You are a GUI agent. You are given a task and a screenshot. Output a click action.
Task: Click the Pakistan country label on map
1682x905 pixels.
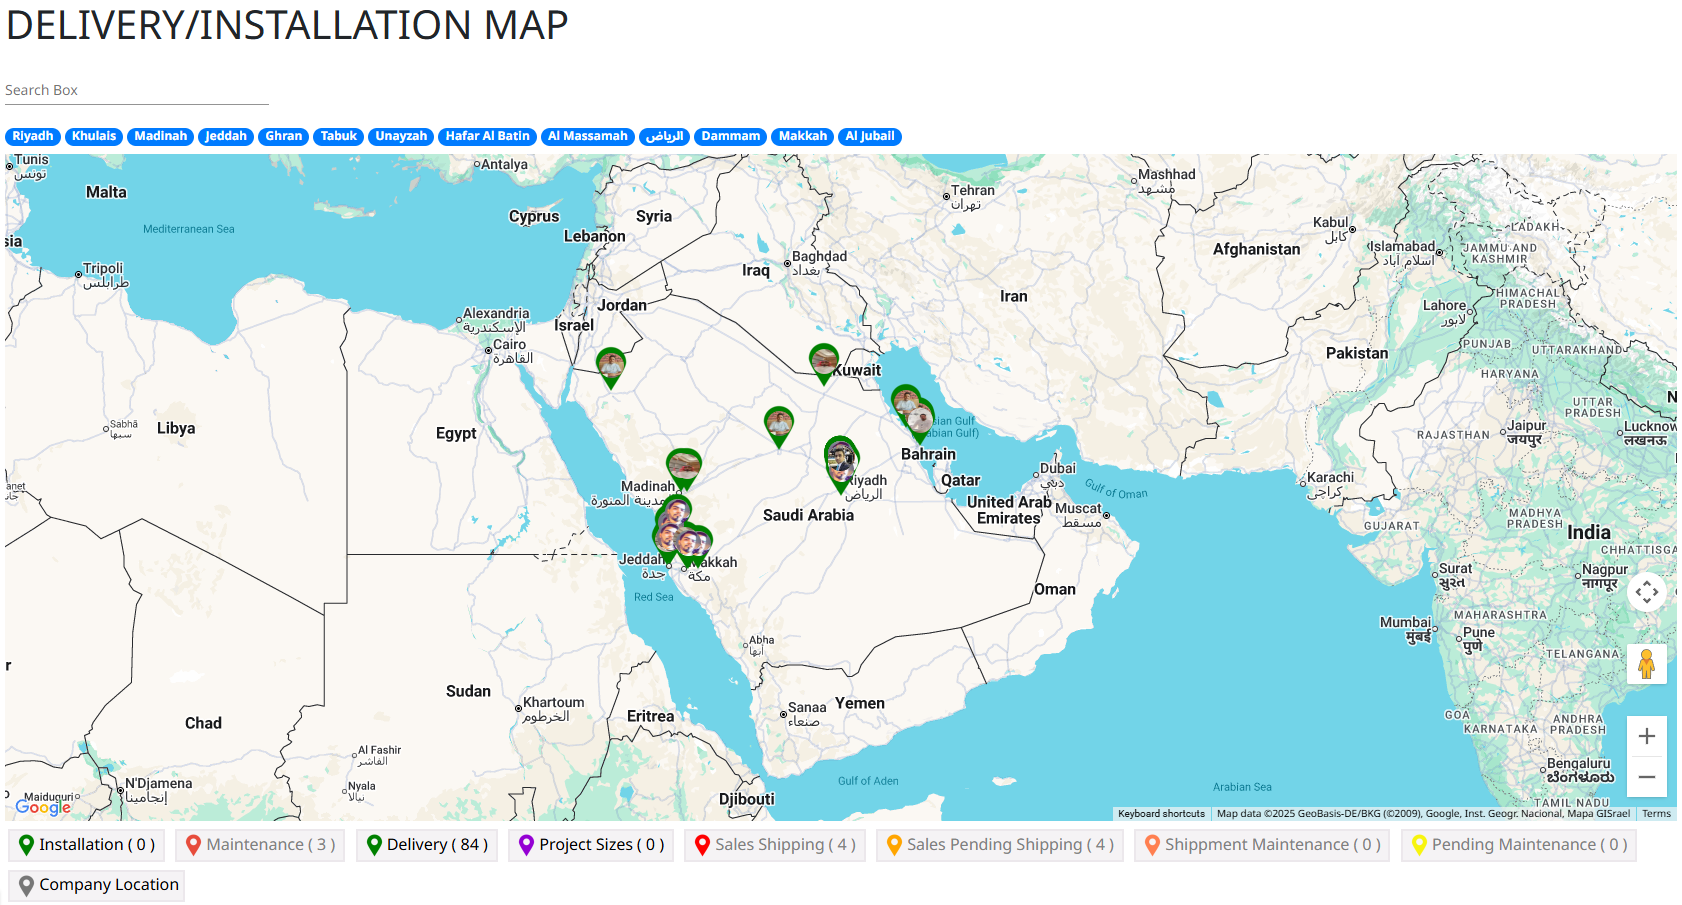(1357, 353)
